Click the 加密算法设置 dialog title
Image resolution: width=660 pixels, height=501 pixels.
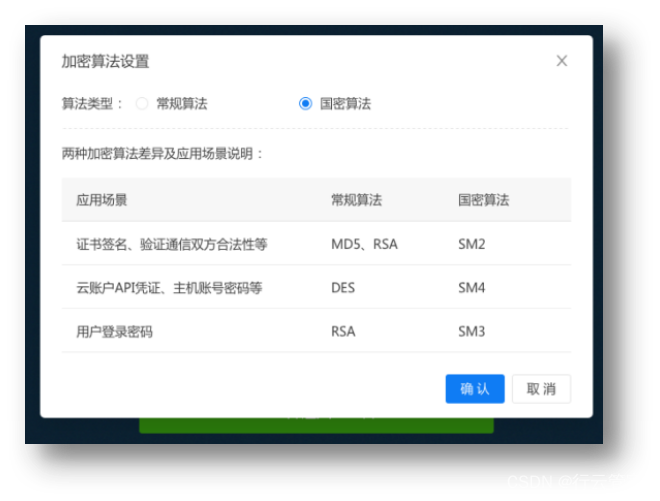pos(105,61)
